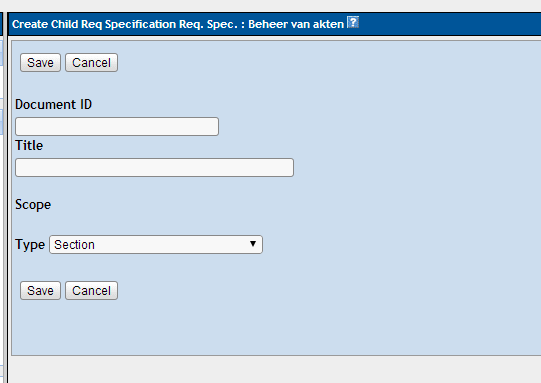Click empty blue form area below the buttons

(276, 328)
